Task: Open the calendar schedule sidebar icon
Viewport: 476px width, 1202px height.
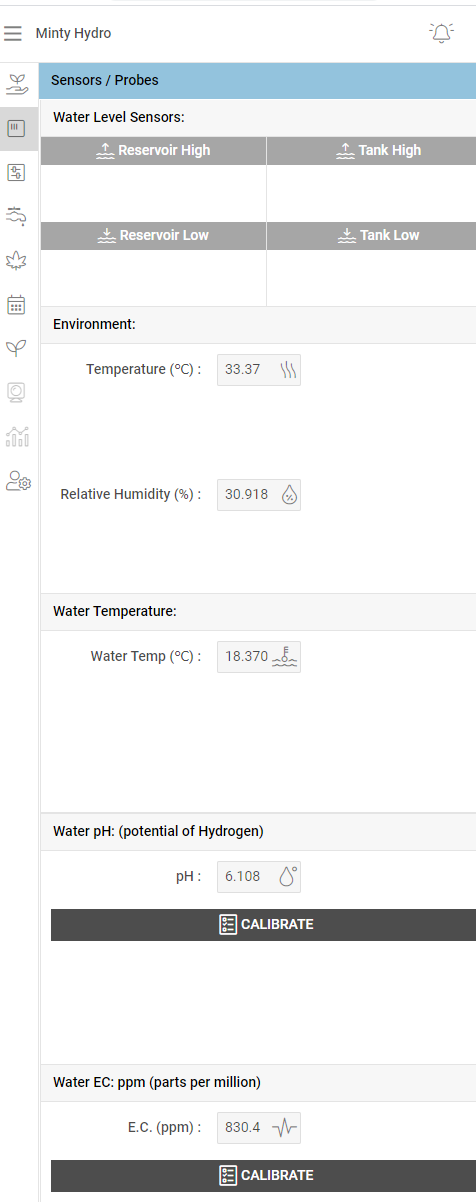Action: pyautogui.click(x=16, y=304)
